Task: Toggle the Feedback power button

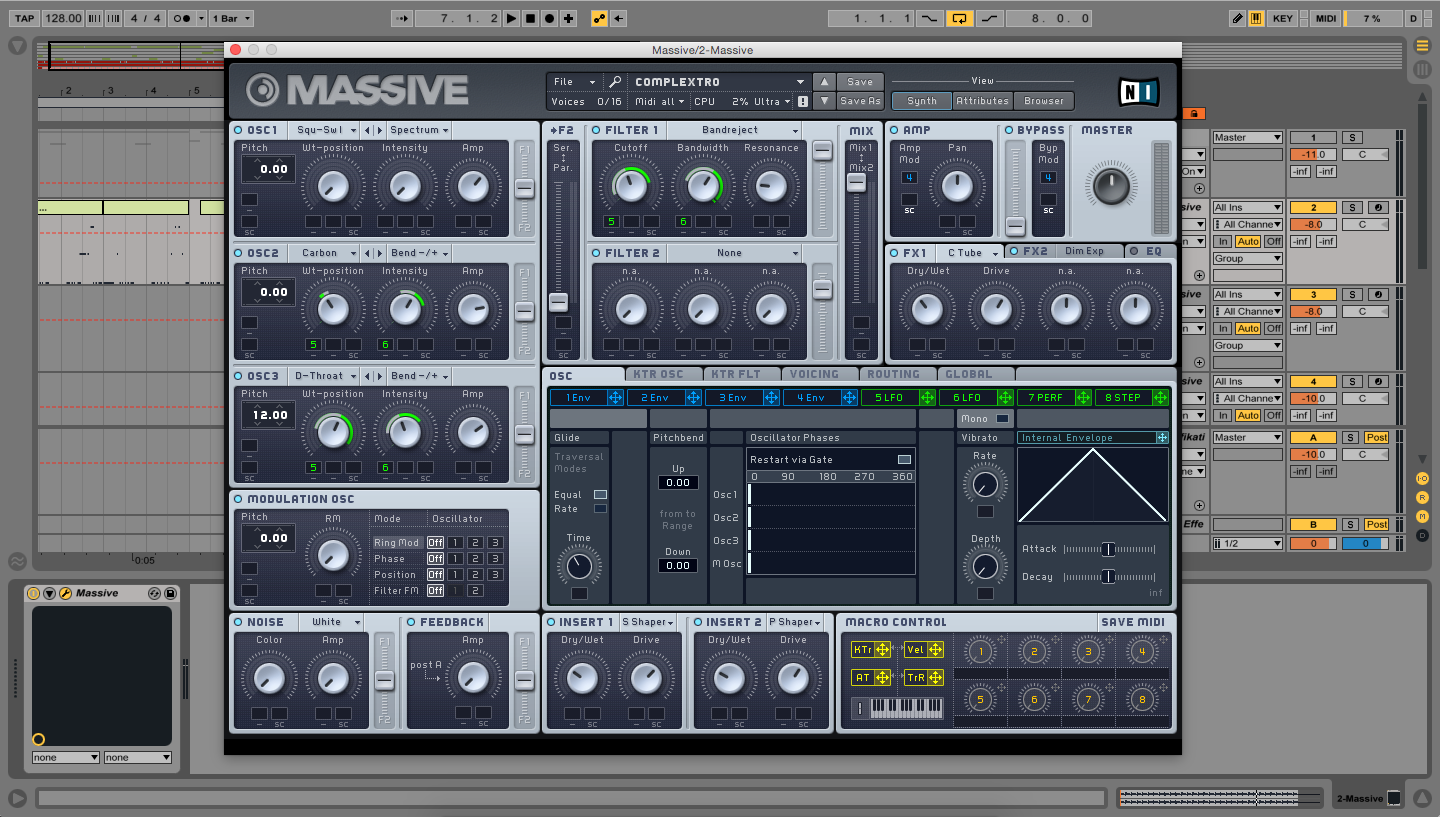Action: 411,622
